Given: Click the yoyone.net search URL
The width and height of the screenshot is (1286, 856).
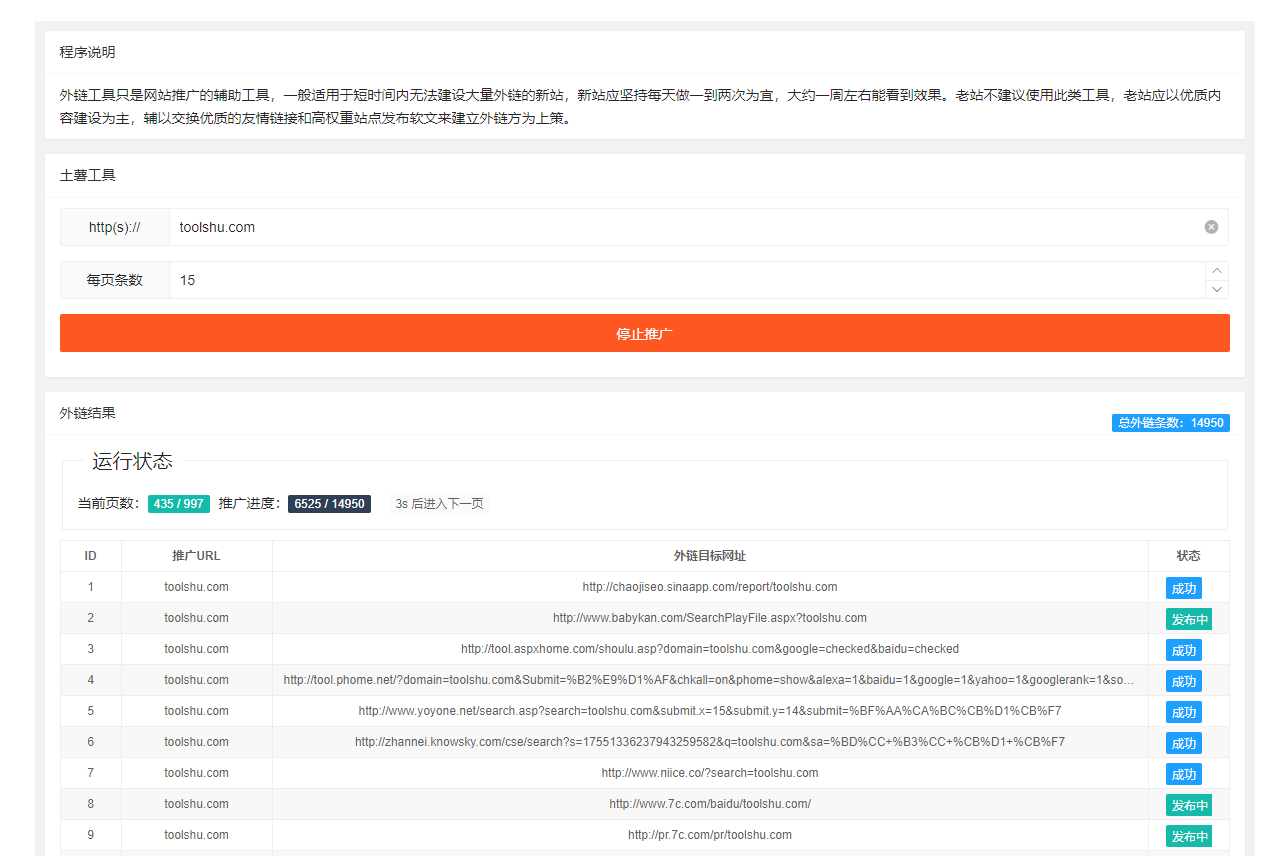Looking at the screenshot, I should click(710, 711).
